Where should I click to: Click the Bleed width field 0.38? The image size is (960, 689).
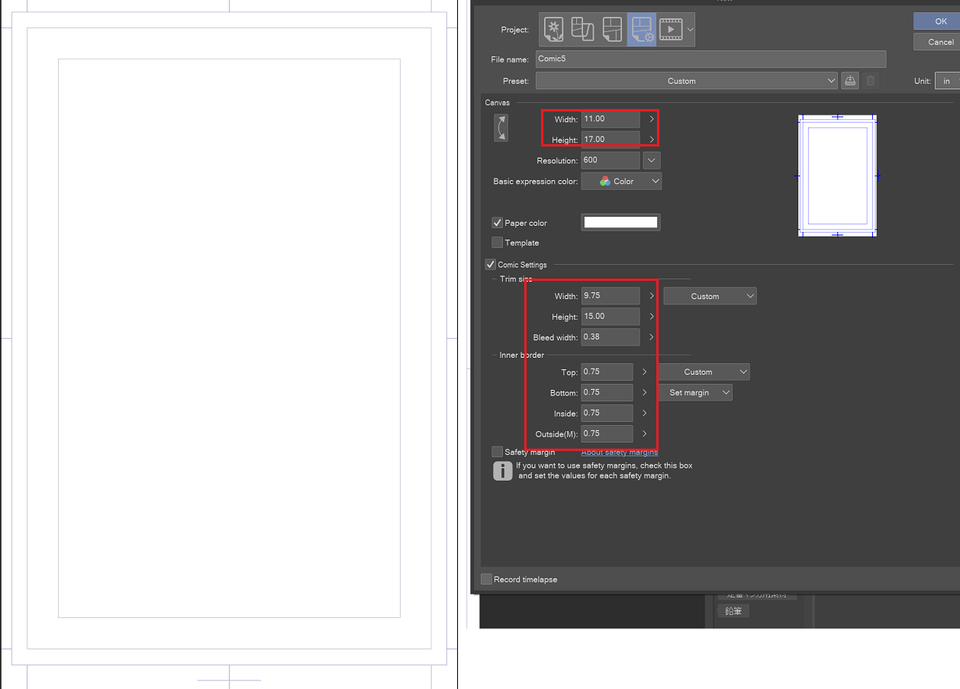(x=610, y=337)
